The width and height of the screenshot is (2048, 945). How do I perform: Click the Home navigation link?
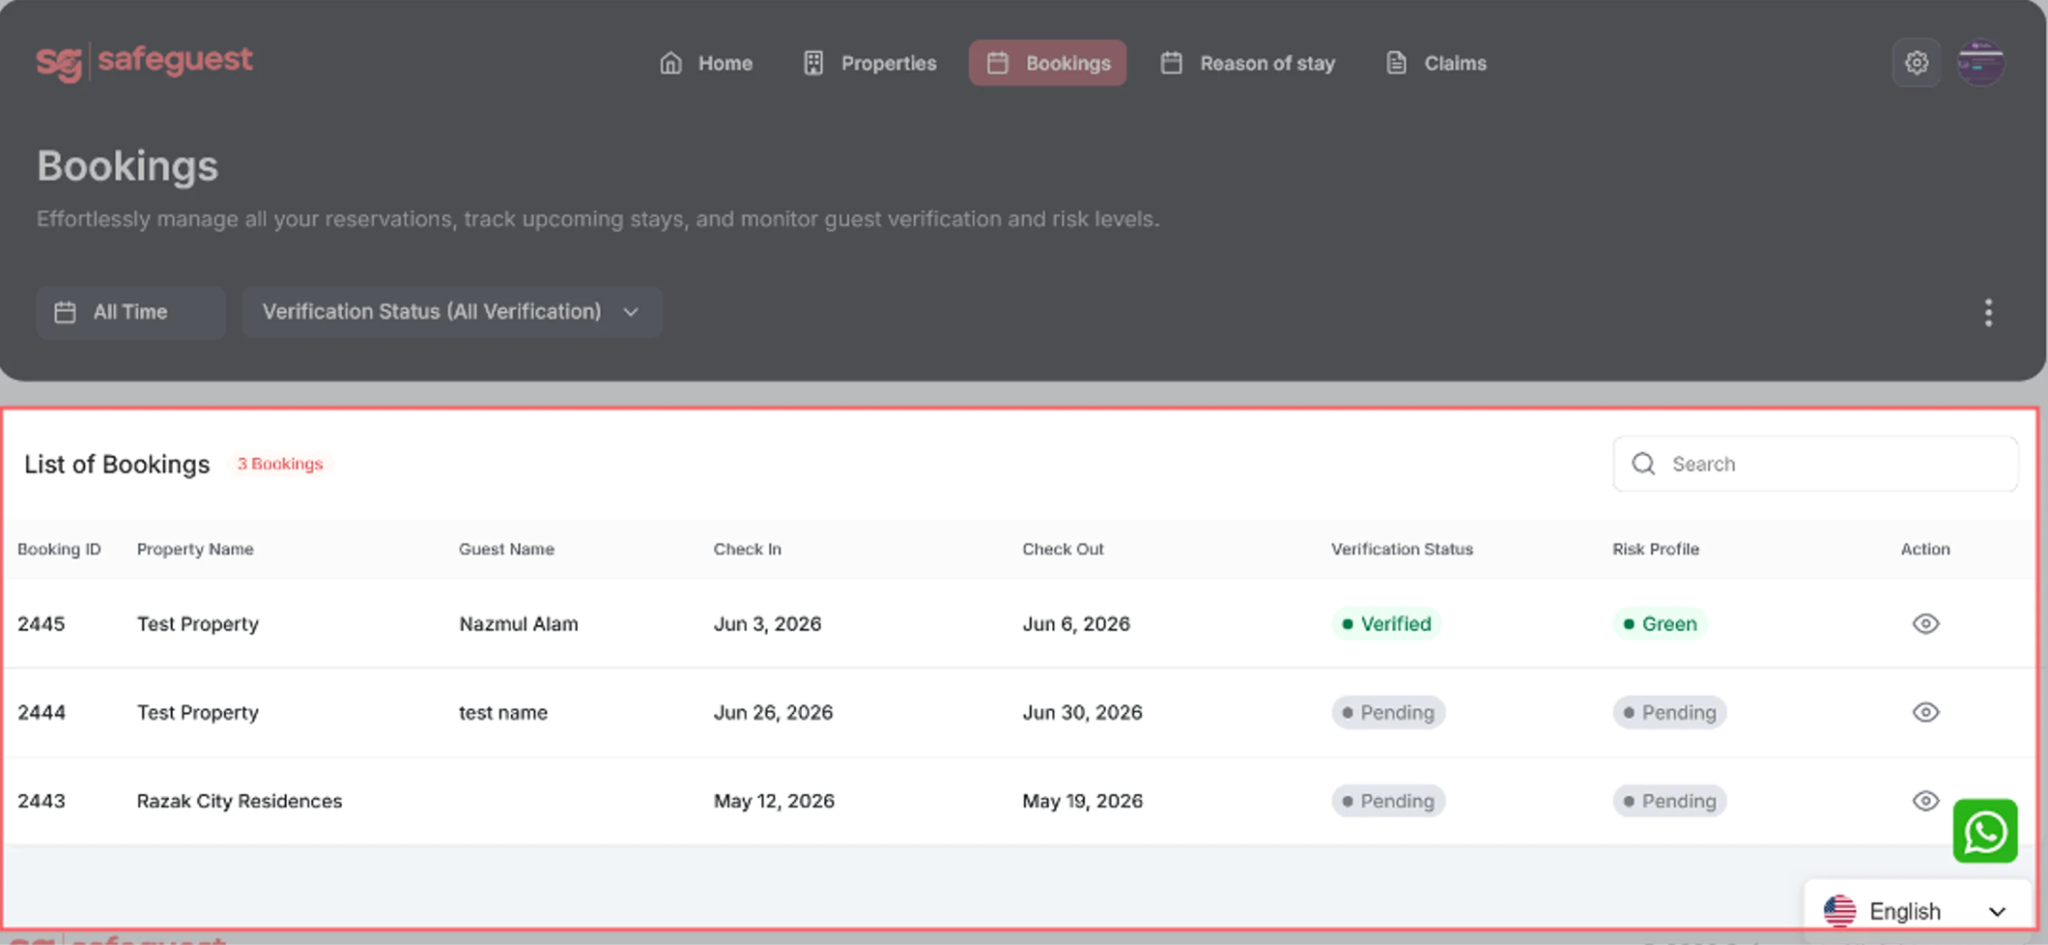point(706,63)
